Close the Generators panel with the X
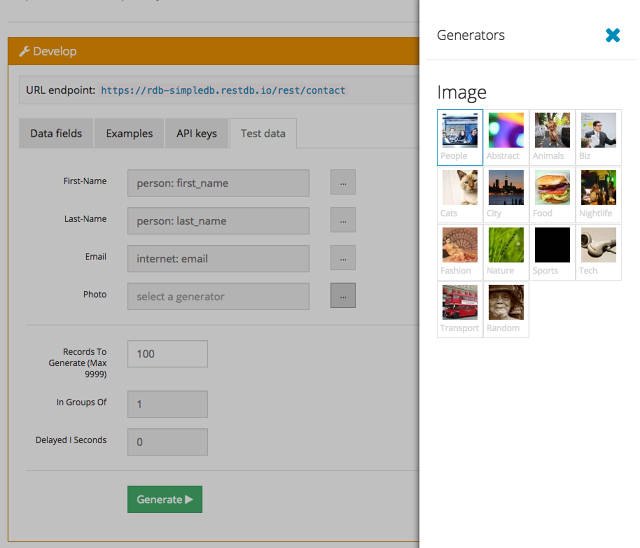 612,35
